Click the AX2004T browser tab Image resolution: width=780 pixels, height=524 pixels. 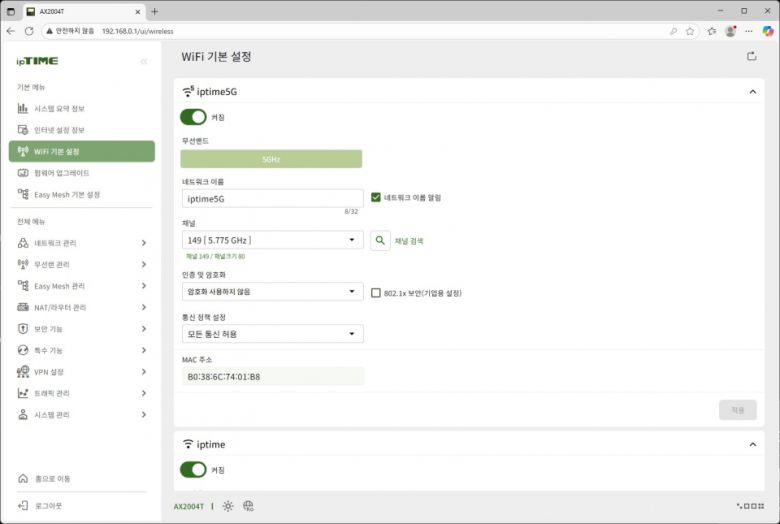(x=84, y=11)
